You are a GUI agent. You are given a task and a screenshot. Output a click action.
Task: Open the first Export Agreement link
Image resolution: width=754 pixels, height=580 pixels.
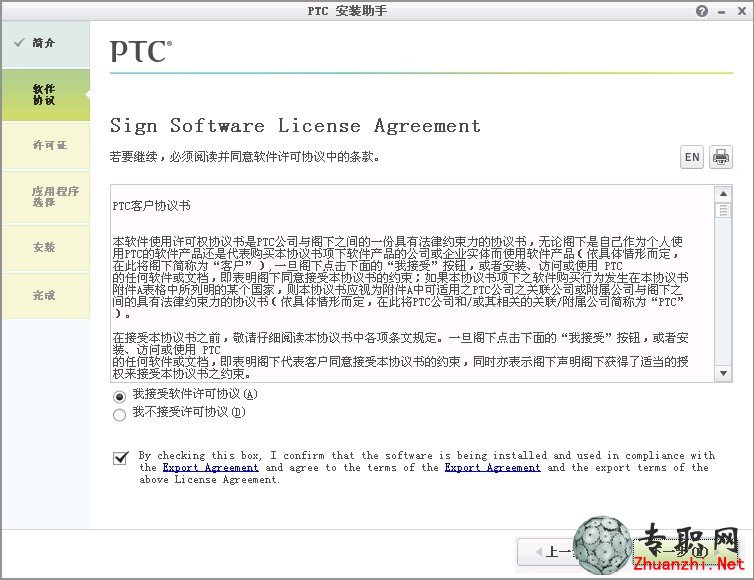[x=210, y=467]
